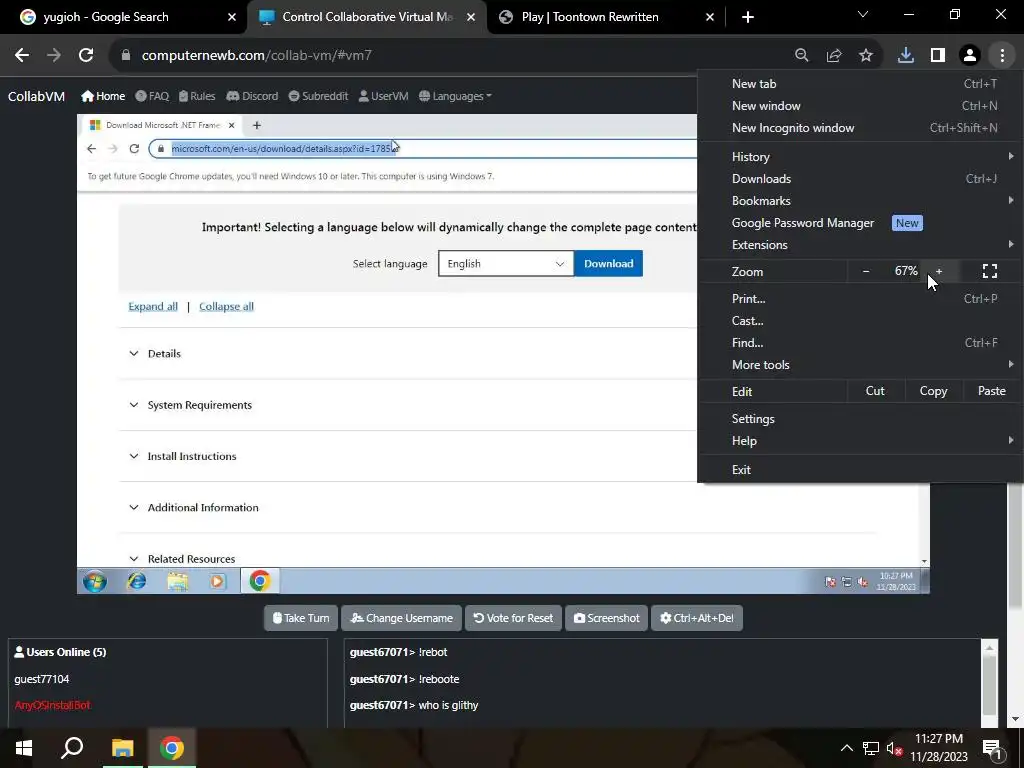Bookmark this page with the star icon
This screenshot has width=1024, height=768.
[x=866, y=56]
